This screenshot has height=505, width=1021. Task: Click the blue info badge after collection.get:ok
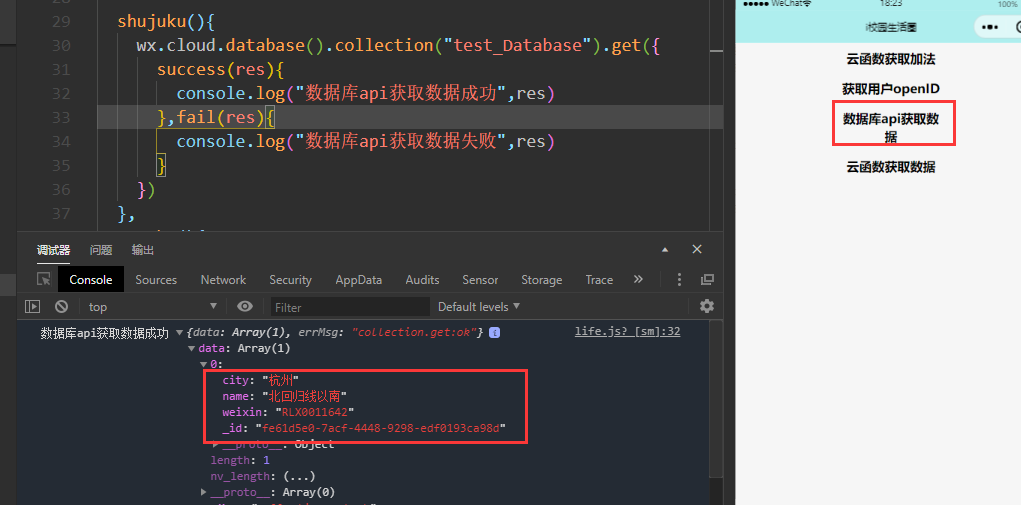point(494,333)
